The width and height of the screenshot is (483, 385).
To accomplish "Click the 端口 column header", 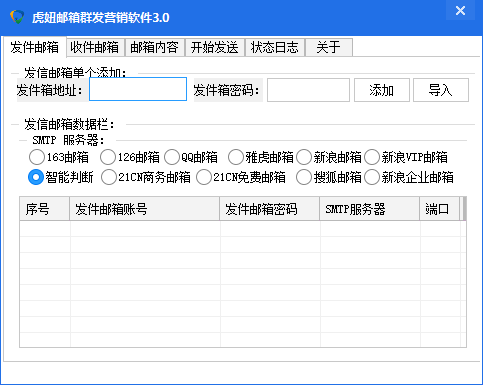I will click(440, 209).
